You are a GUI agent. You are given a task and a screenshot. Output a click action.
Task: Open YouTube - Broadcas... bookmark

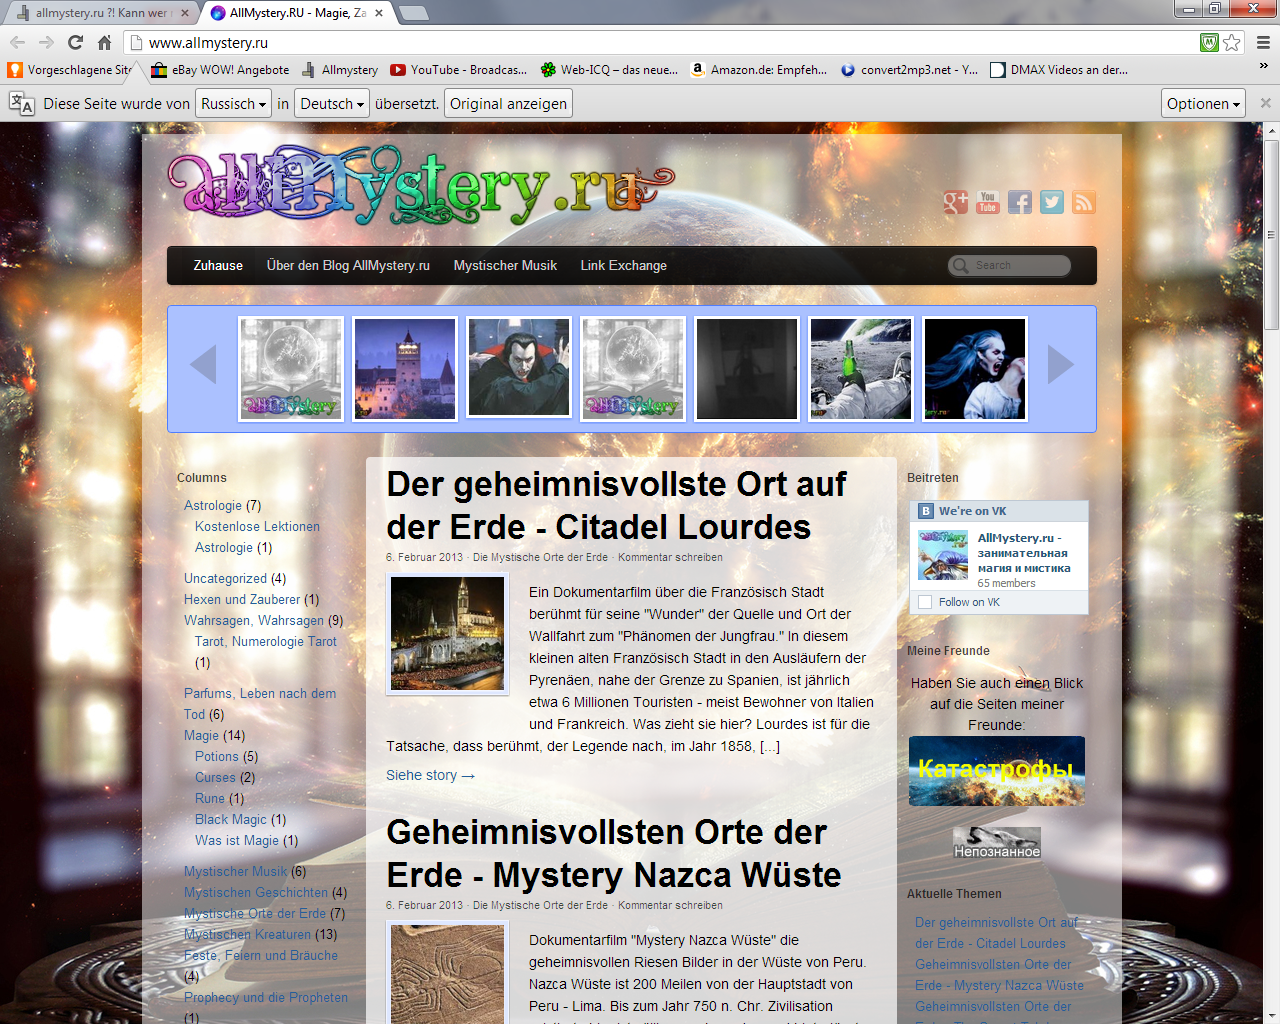click(x=458, y=70)
